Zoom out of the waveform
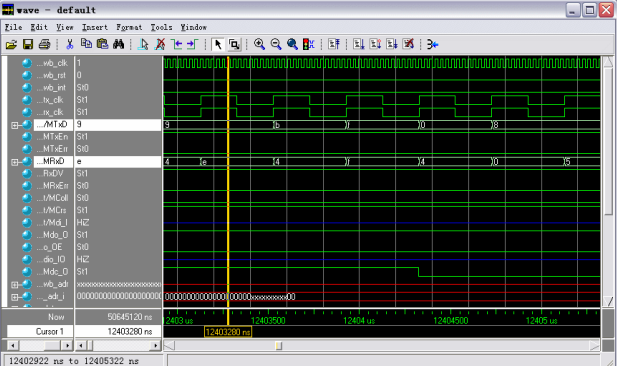Viewport: 617px width, 366px height. pos(276,44)
